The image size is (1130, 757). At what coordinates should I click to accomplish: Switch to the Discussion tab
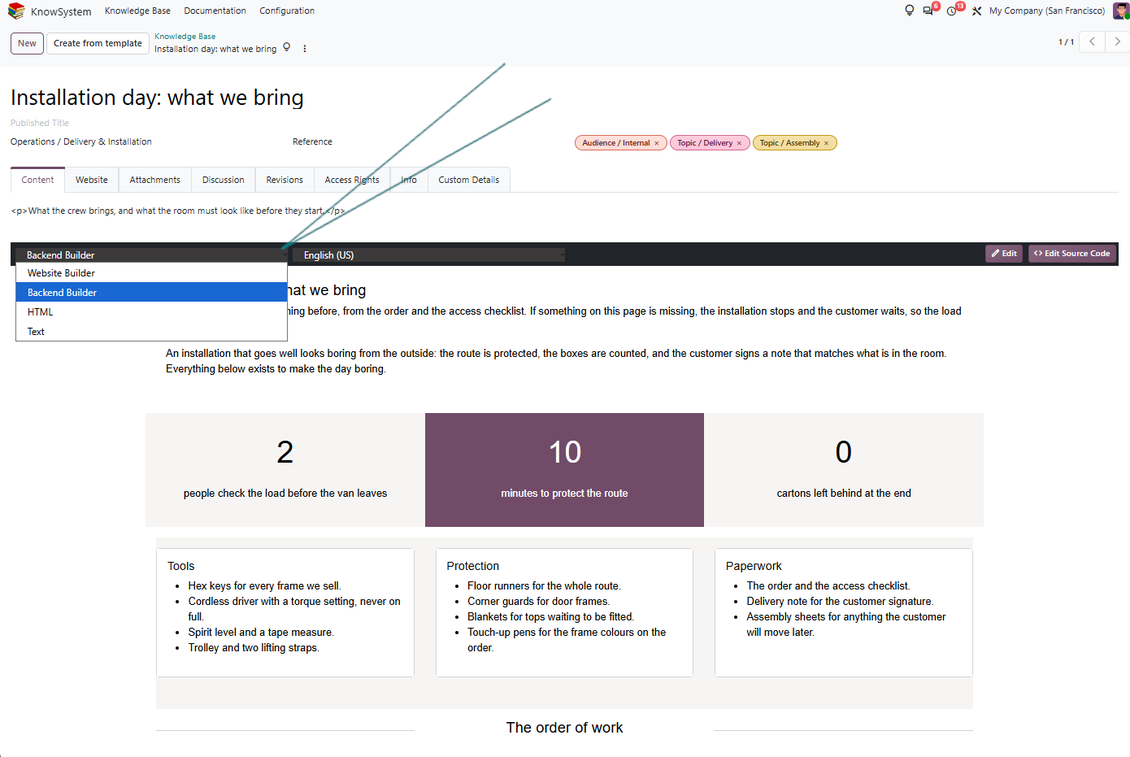tap(223, 180)
